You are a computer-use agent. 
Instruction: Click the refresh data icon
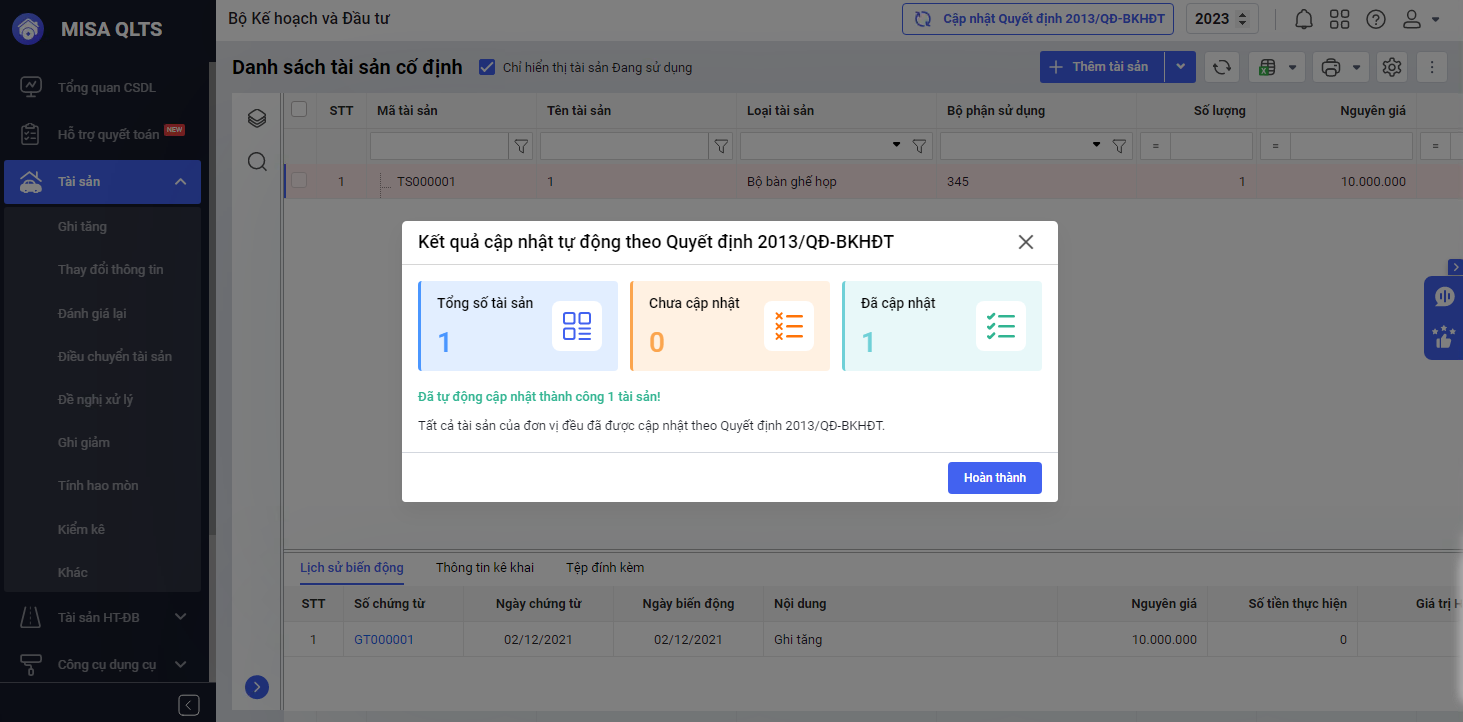(x=1221, y=67)
